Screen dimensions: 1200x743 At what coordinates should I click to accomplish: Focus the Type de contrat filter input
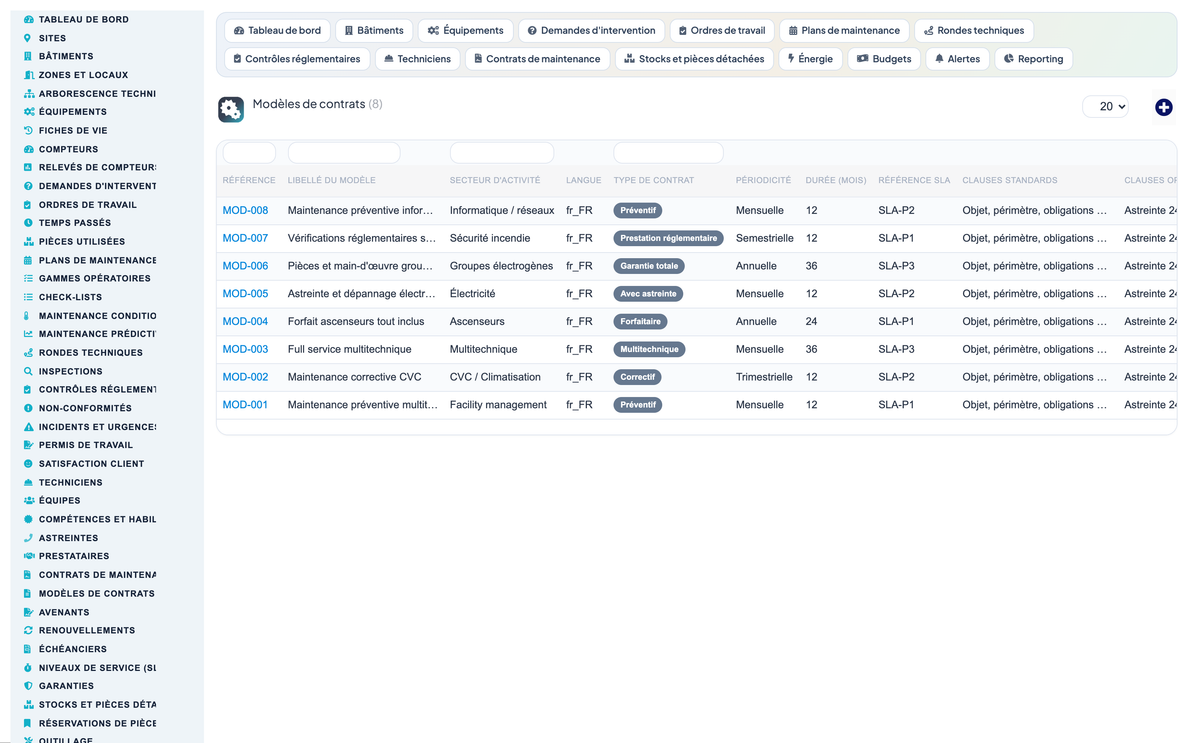(668, 153)
